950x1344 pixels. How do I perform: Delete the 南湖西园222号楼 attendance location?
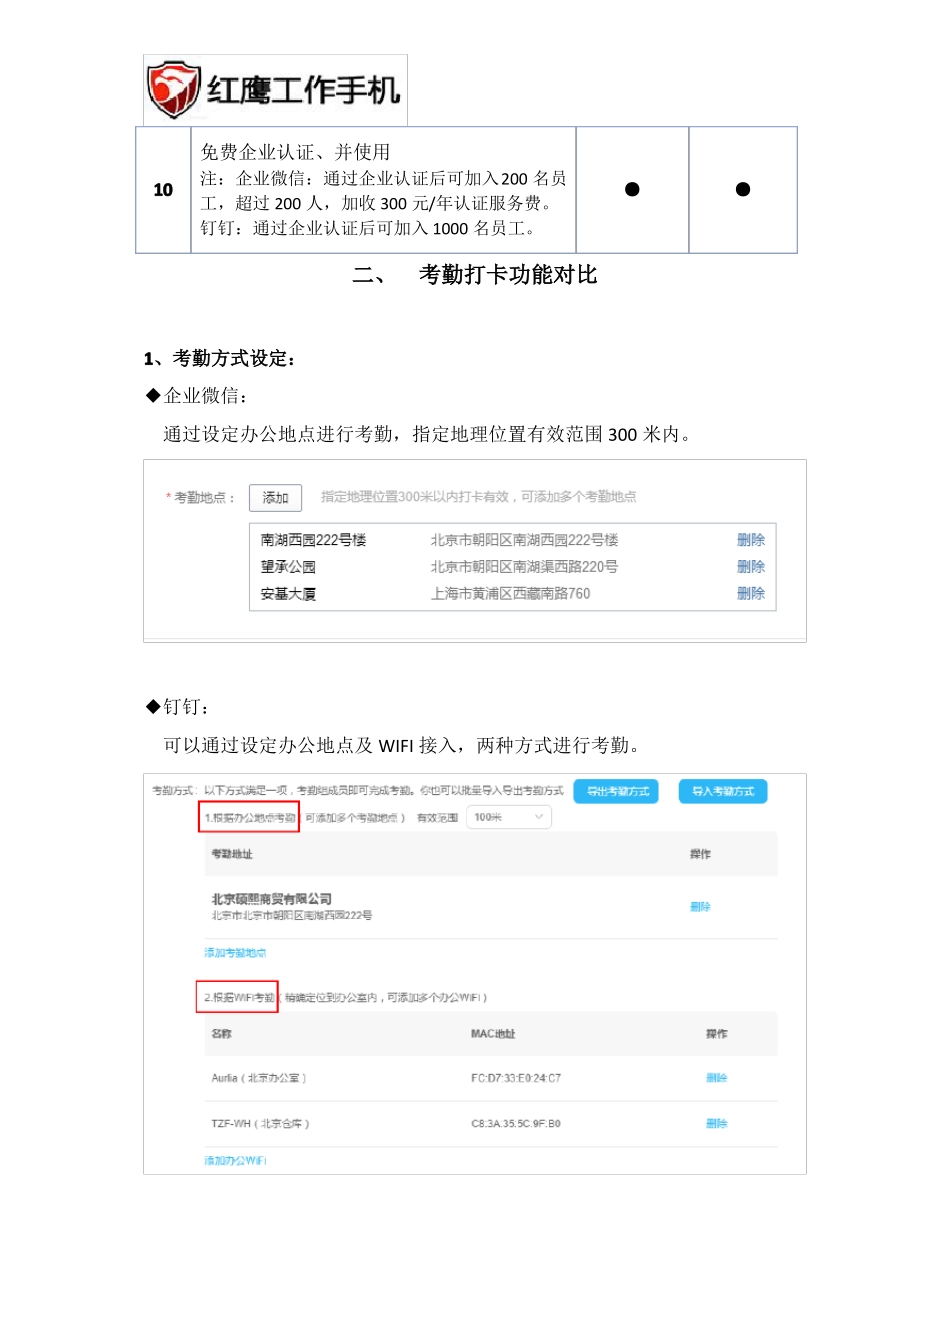tap(751, 540)
